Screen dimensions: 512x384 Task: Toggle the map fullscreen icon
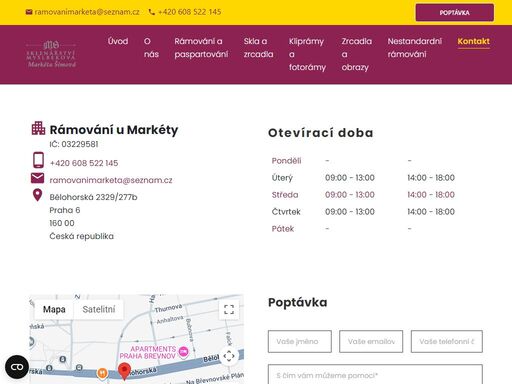pos(229,310)
